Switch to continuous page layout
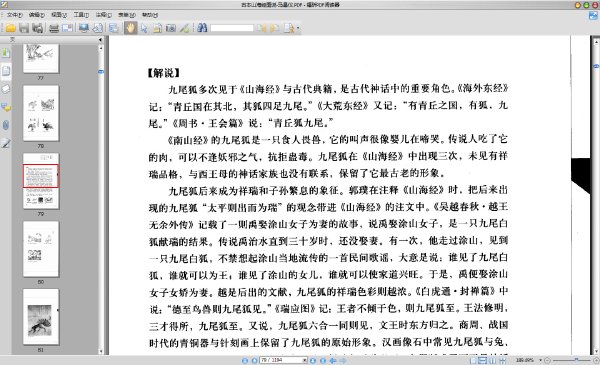Screen dimensions: 600x365 click(x=483, y=360)
